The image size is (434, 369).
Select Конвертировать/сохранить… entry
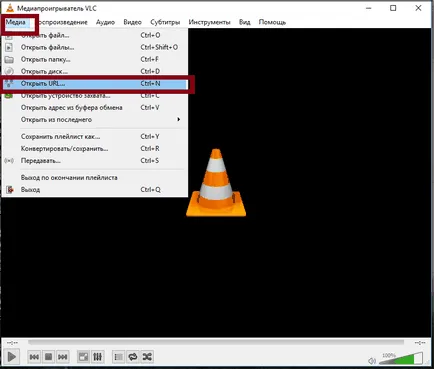click(95, 149)
